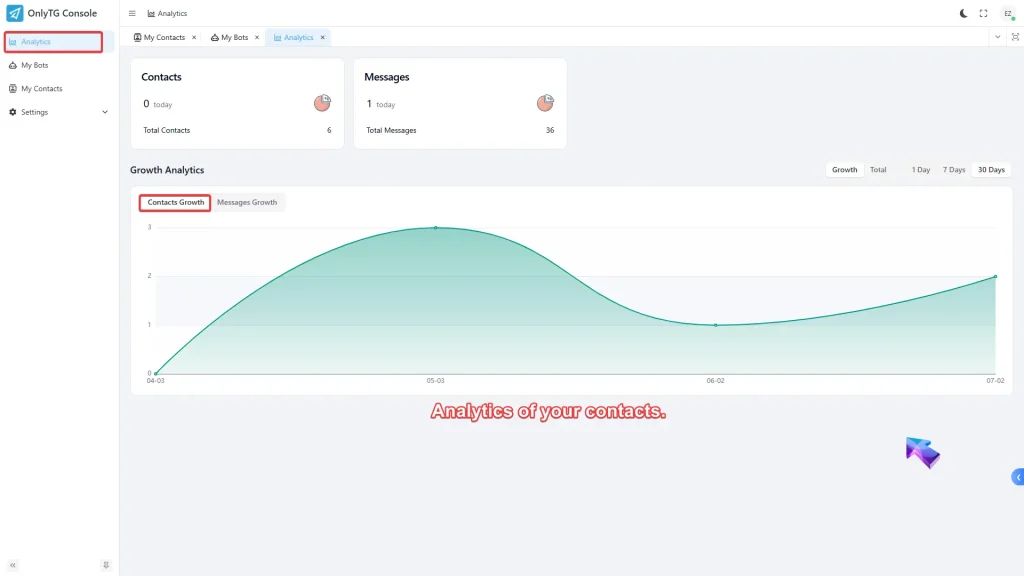Viewport: 1024px width, 576px height.
Task: Switch to the Messages Growth tab
Action: (247, 201)
